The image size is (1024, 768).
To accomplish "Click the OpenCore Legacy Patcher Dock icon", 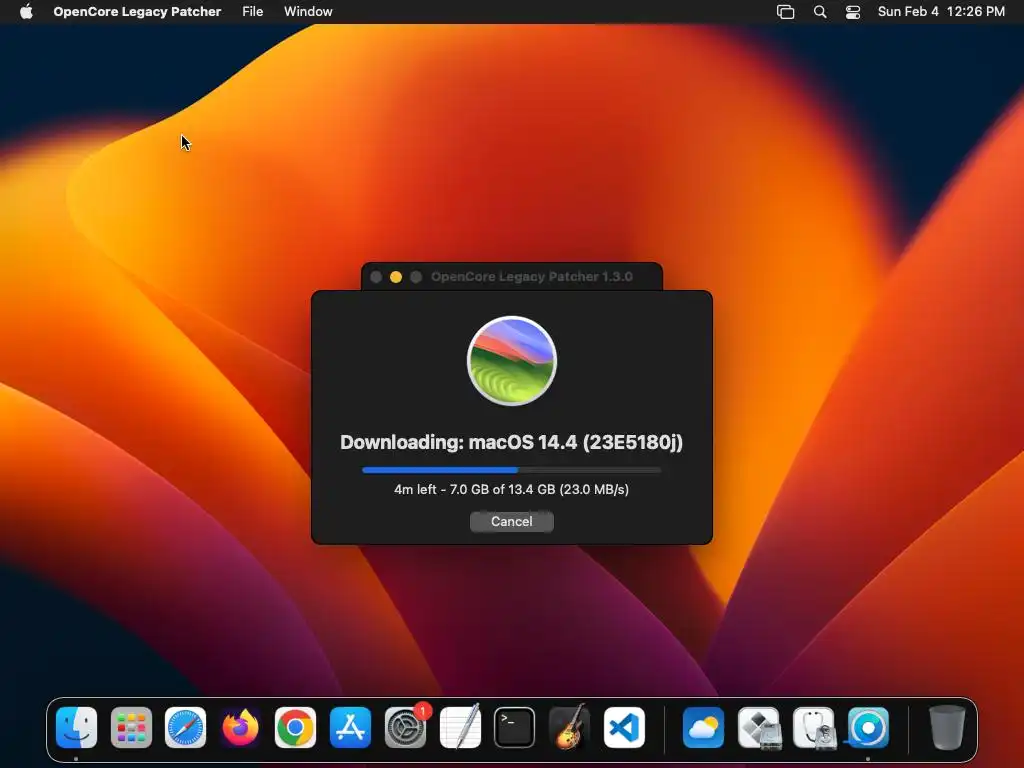I will tap(868, 728).
